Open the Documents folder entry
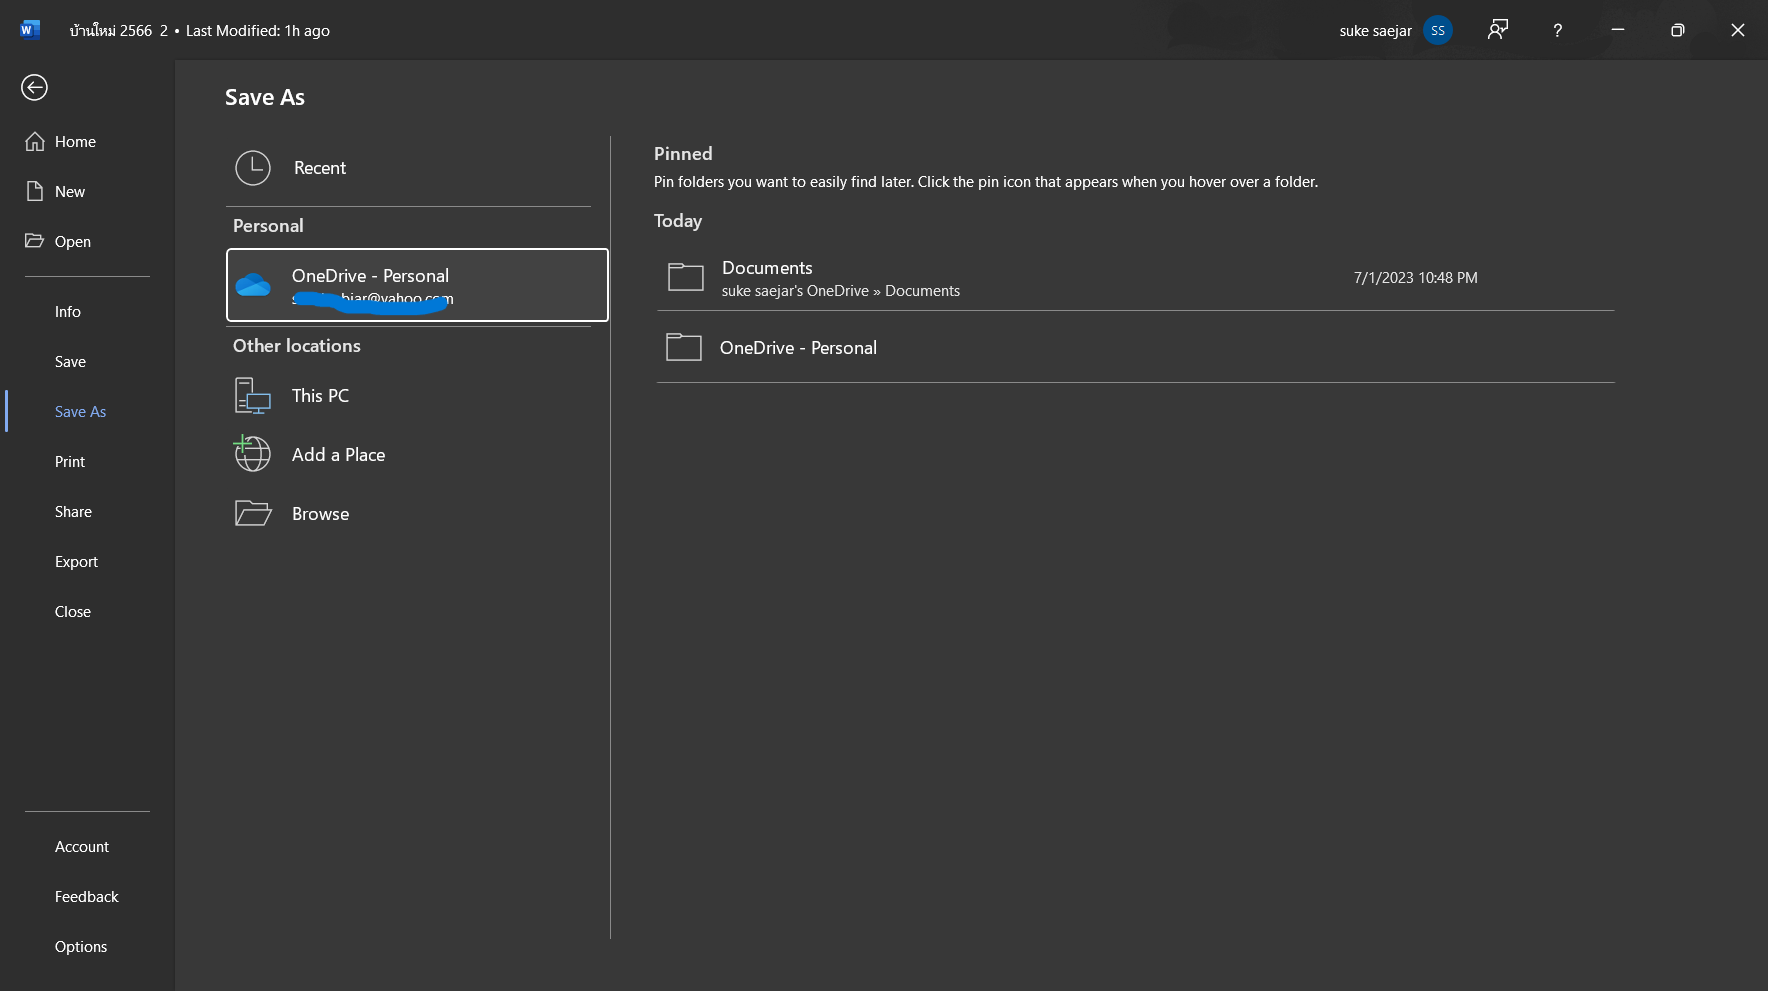Viewport: 1768px width, 992px height. click(1135, 278)
